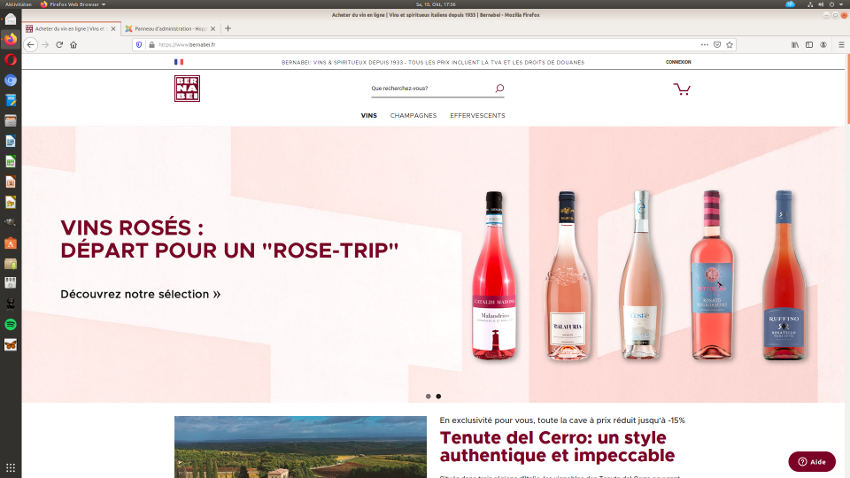
Task: Open tracking protection shield info
Action: click(x=139, y=45)
